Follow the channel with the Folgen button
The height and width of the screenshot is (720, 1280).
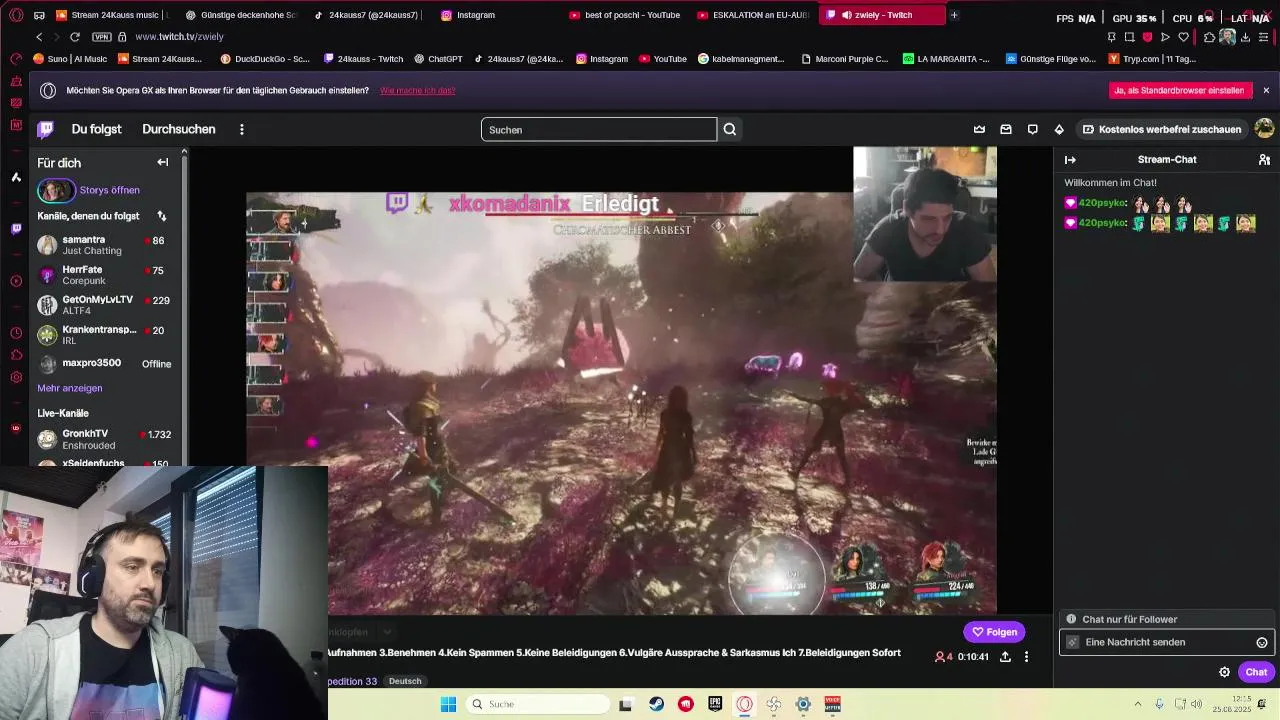click(994, 632)
